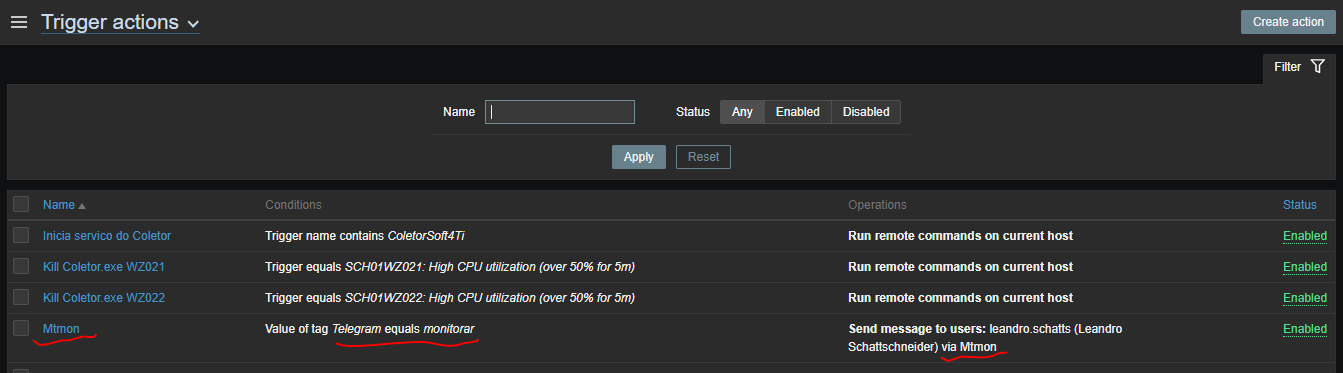
Task: Toggle the Filter tab
Action: point(1298,67)
